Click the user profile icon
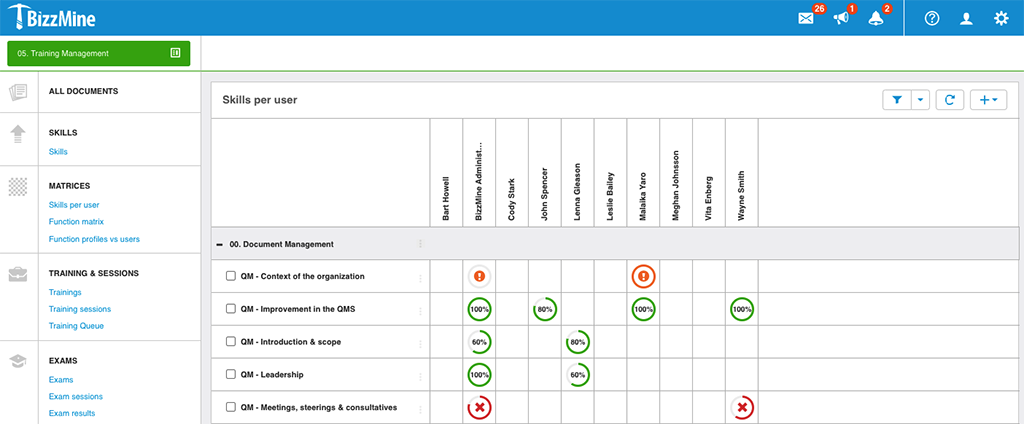The height and width of the screenshot is (424, 1024). tap(966, 18)
